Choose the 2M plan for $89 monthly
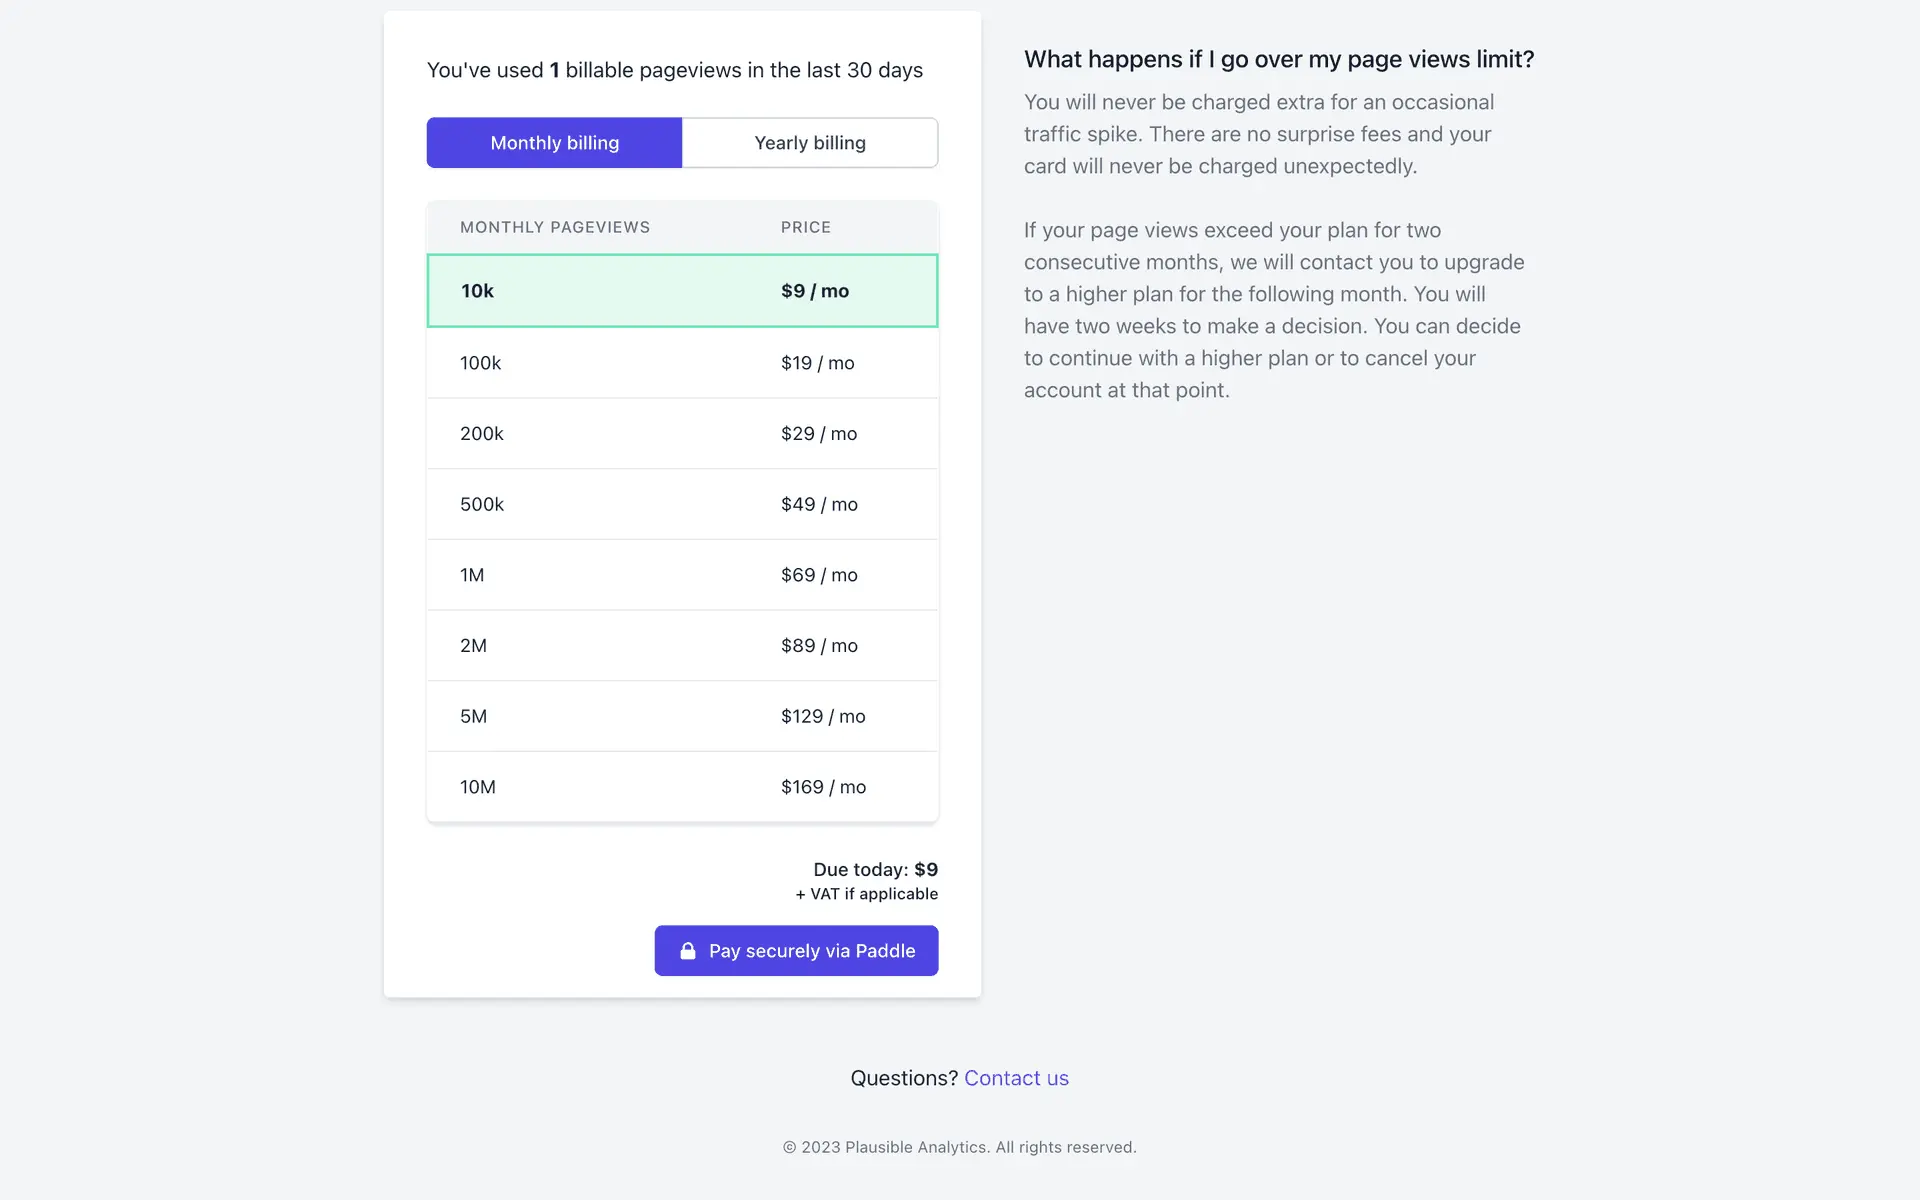The width and height of the screenshot is (1920, 1200). click(682, 646)
